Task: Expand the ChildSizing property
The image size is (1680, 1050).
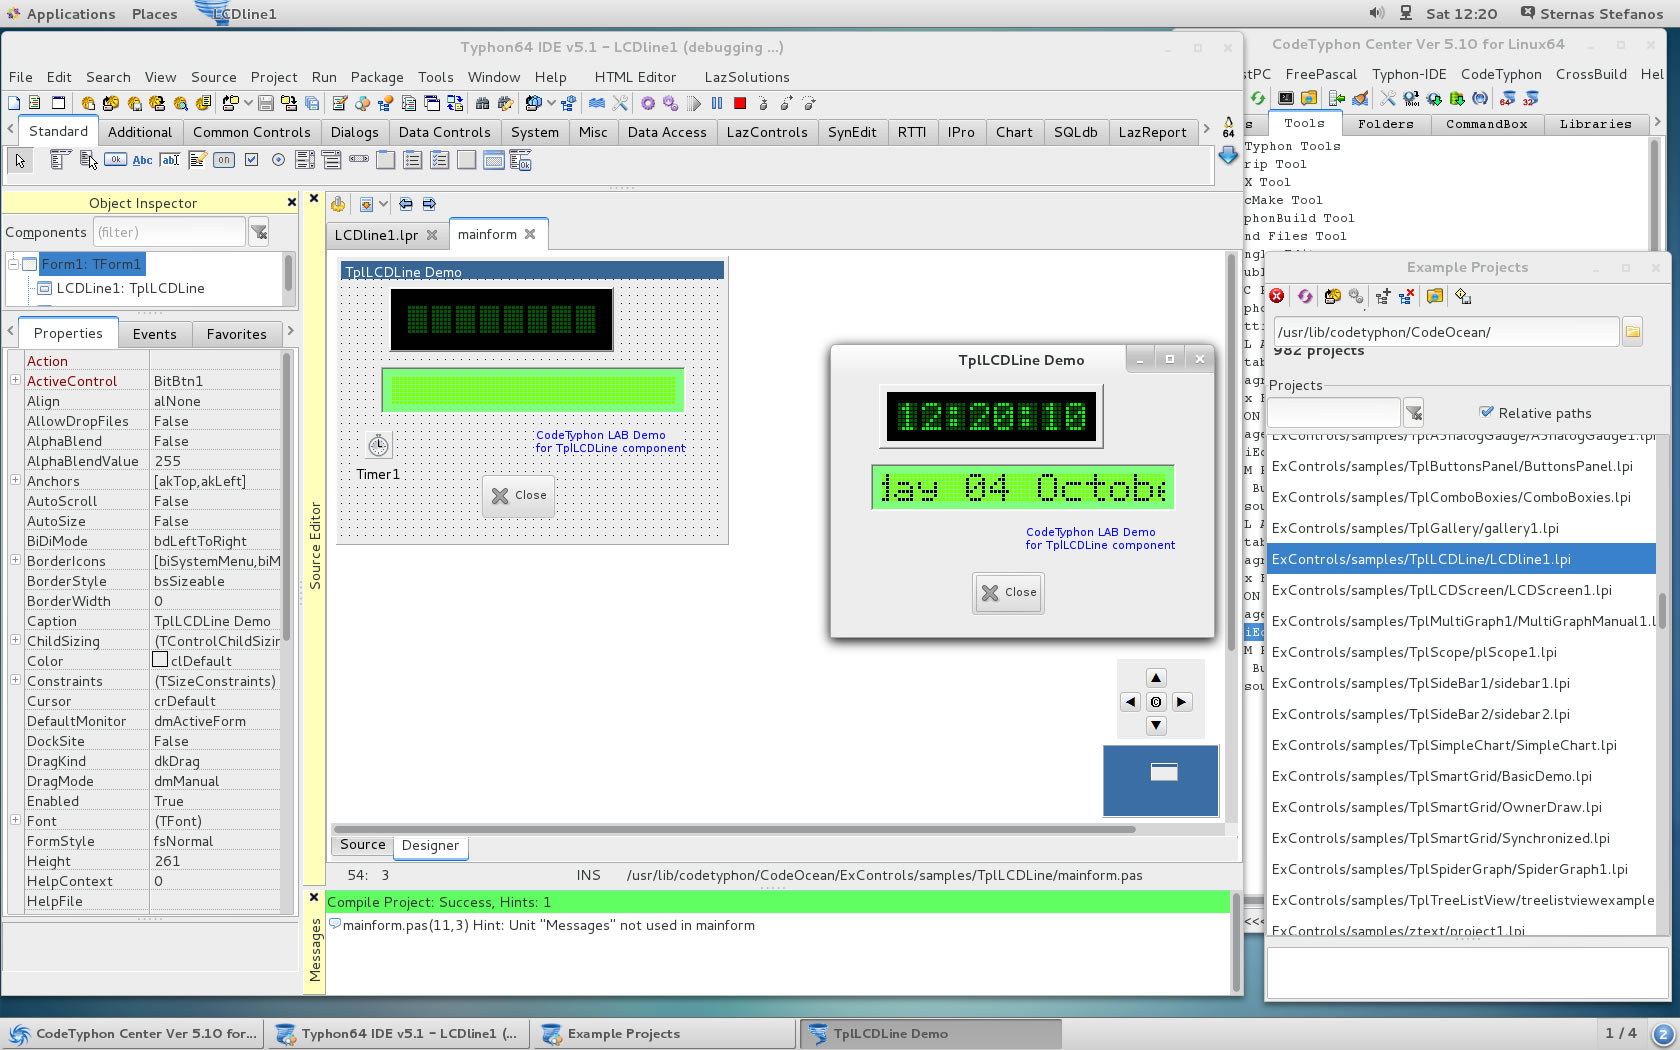Action: point(15,640)
